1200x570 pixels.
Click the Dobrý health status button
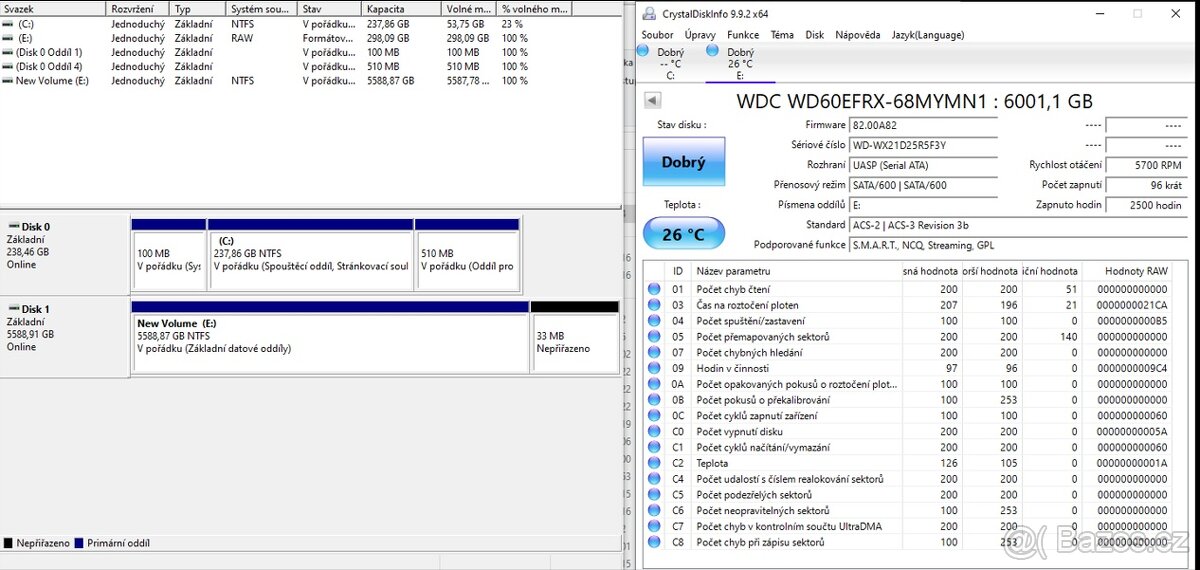click(x=683, y=162)
